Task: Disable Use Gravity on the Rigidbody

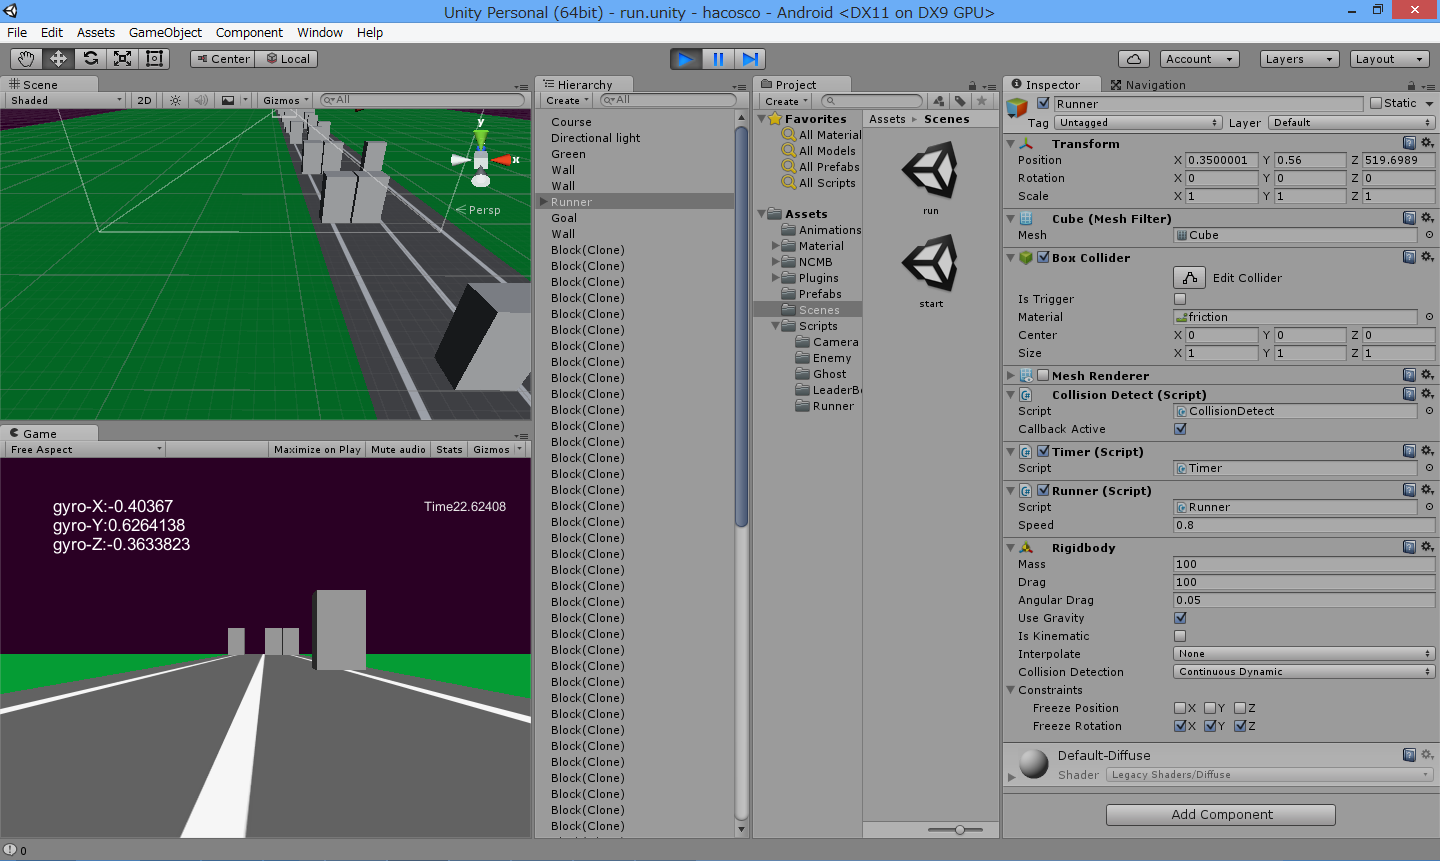Action: click(1179, 617)
